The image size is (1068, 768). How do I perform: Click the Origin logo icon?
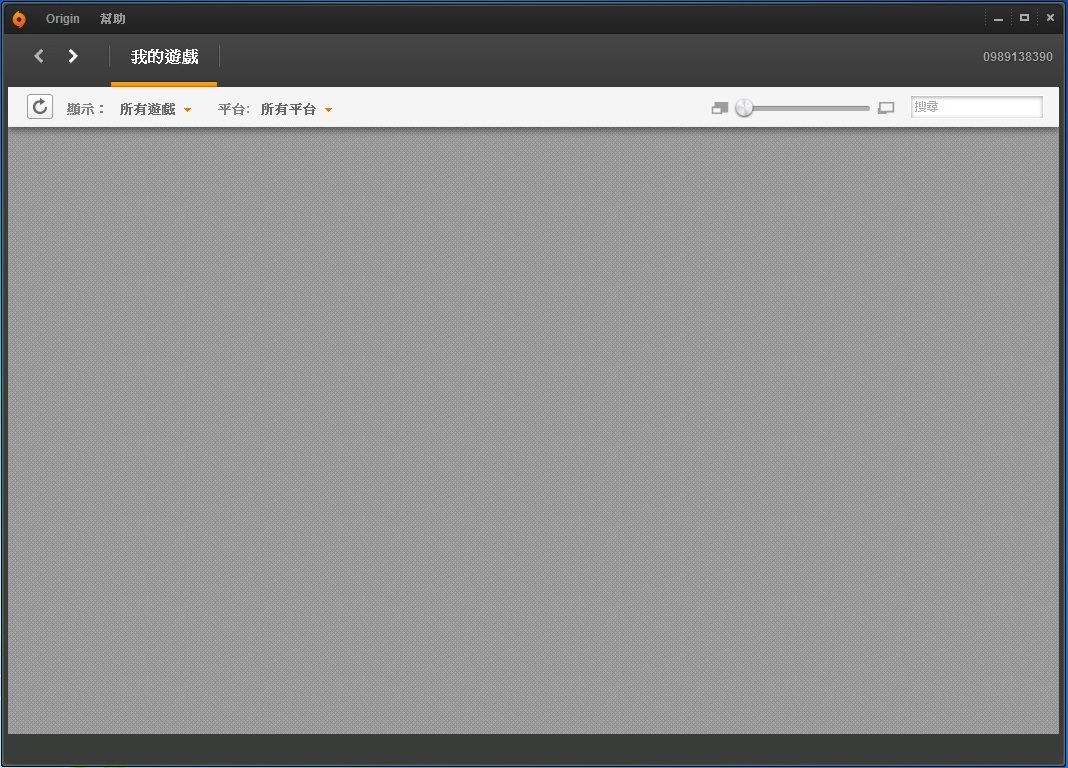tap(18, 19)
